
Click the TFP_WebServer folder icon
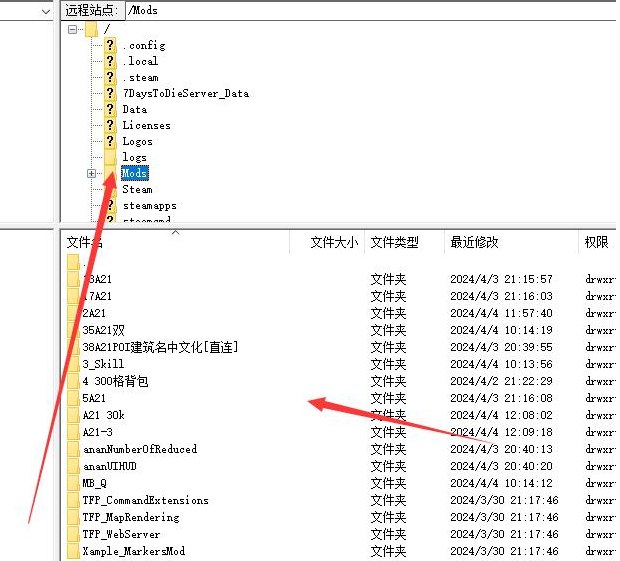pyautogui.click(x=73, y=534)
